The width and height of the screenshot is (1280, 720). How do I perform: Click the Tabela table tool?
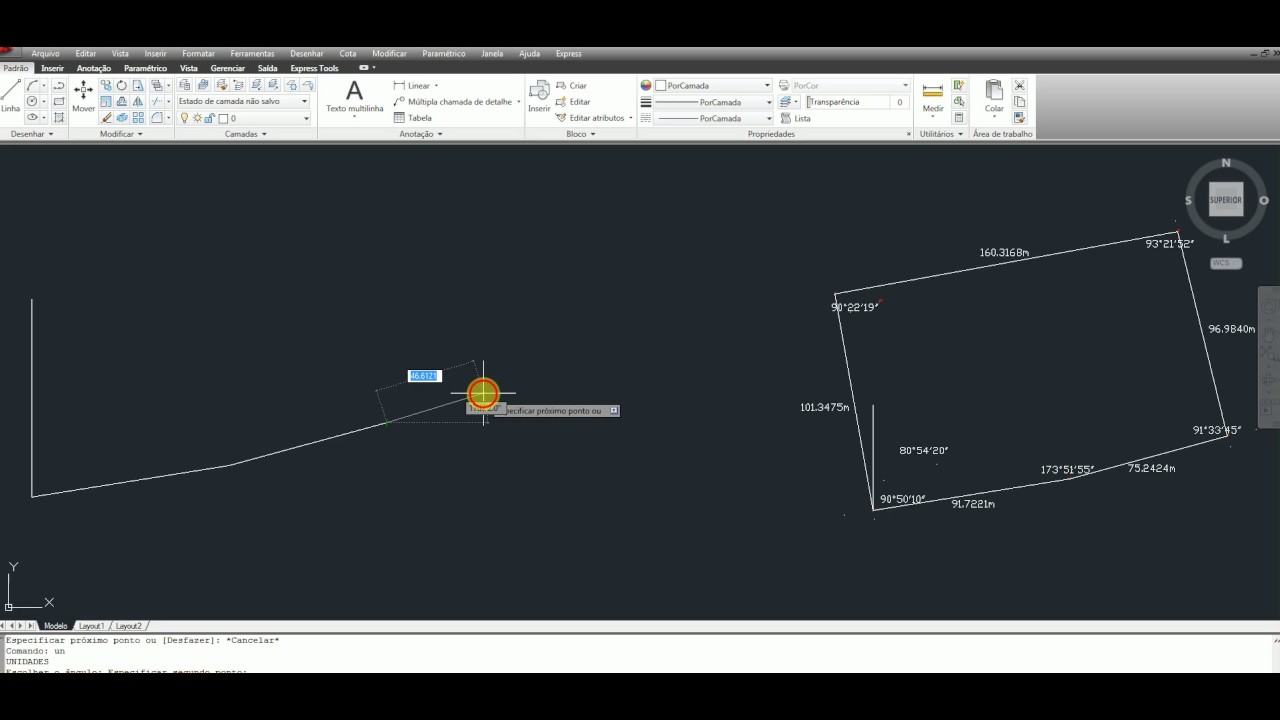[x=413, y=118]
